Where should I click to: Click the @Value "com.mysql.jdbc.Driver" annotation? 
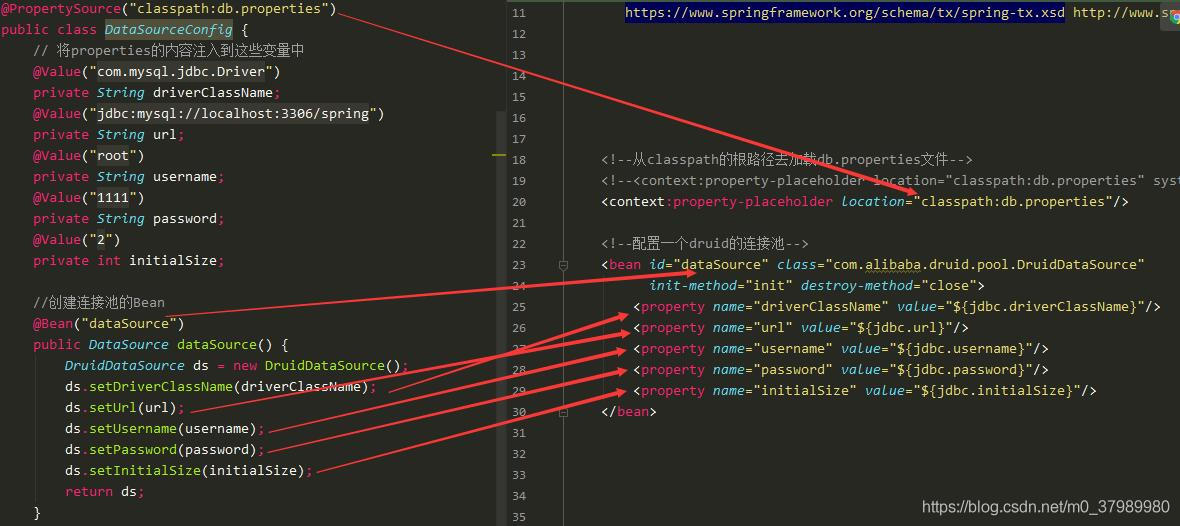click(157, 72)
